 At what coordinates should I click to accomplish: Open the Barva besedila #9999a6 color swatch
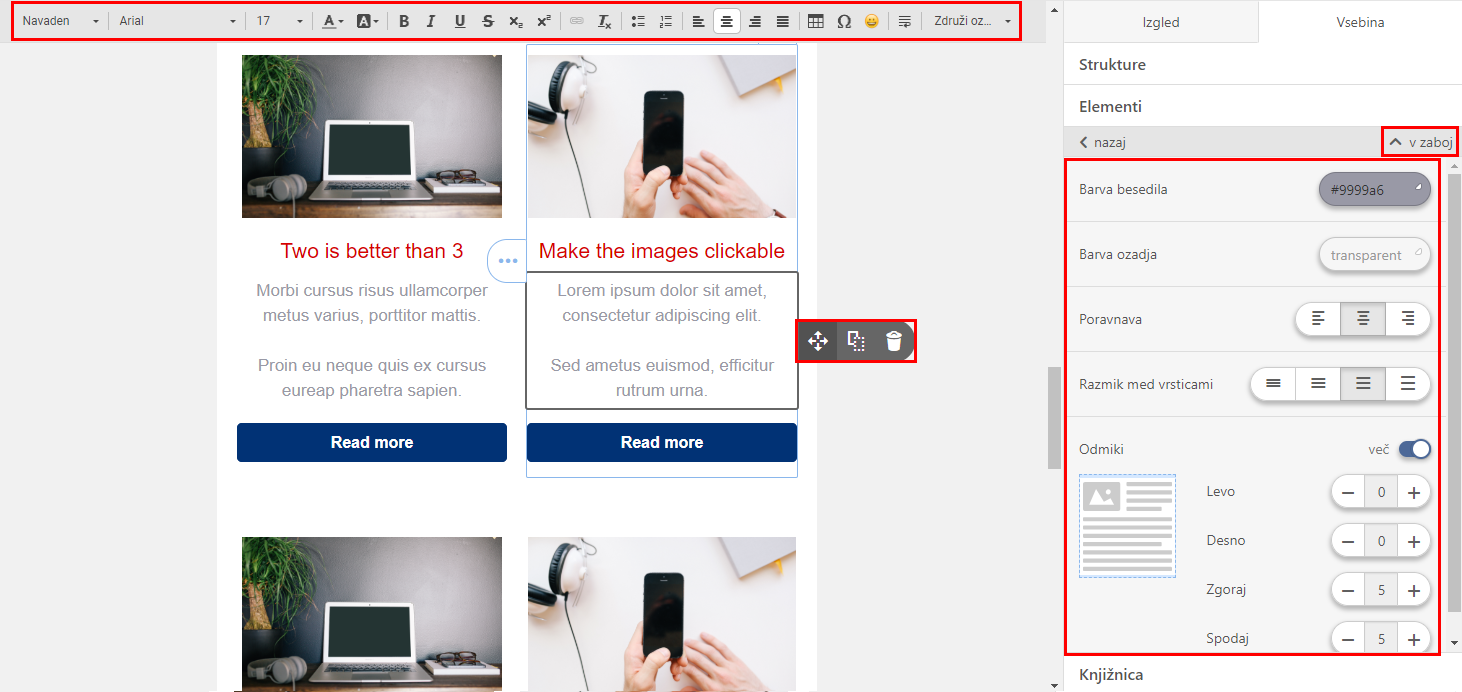tap(1374, 189)
